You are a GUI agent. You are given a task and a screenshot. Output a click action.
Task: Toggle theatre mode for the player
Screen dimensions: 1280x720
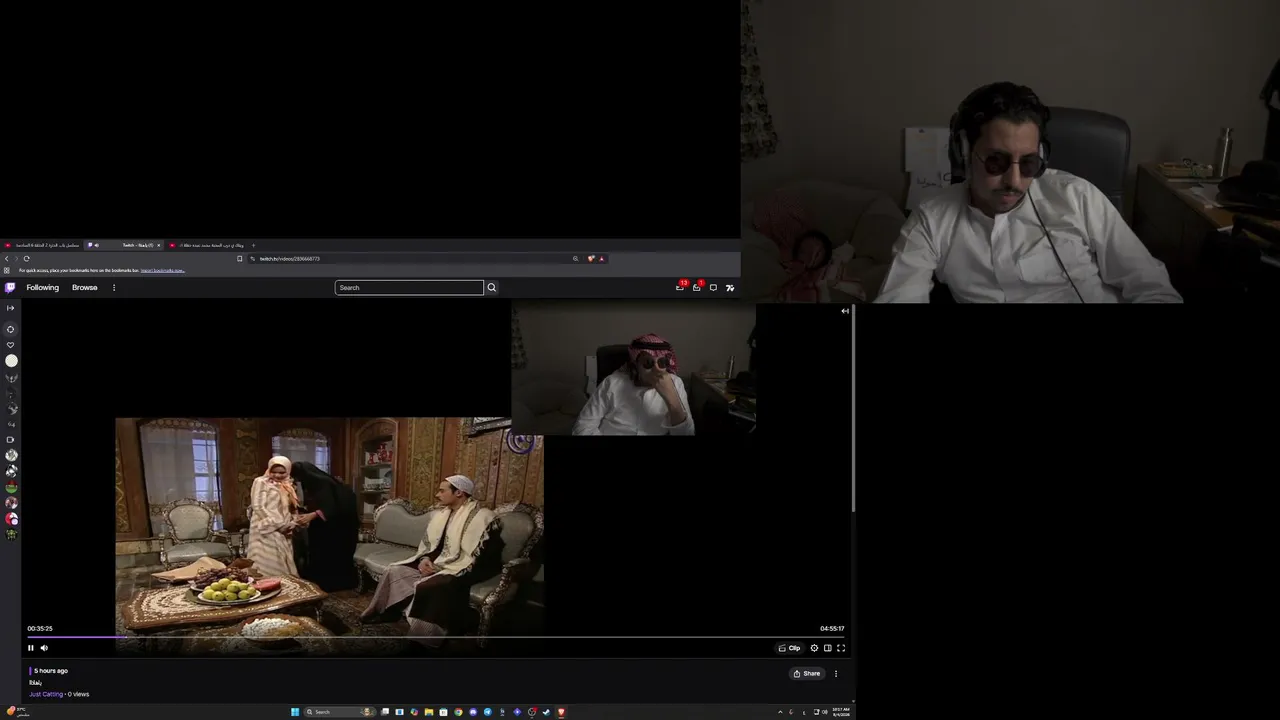[828, 648]
